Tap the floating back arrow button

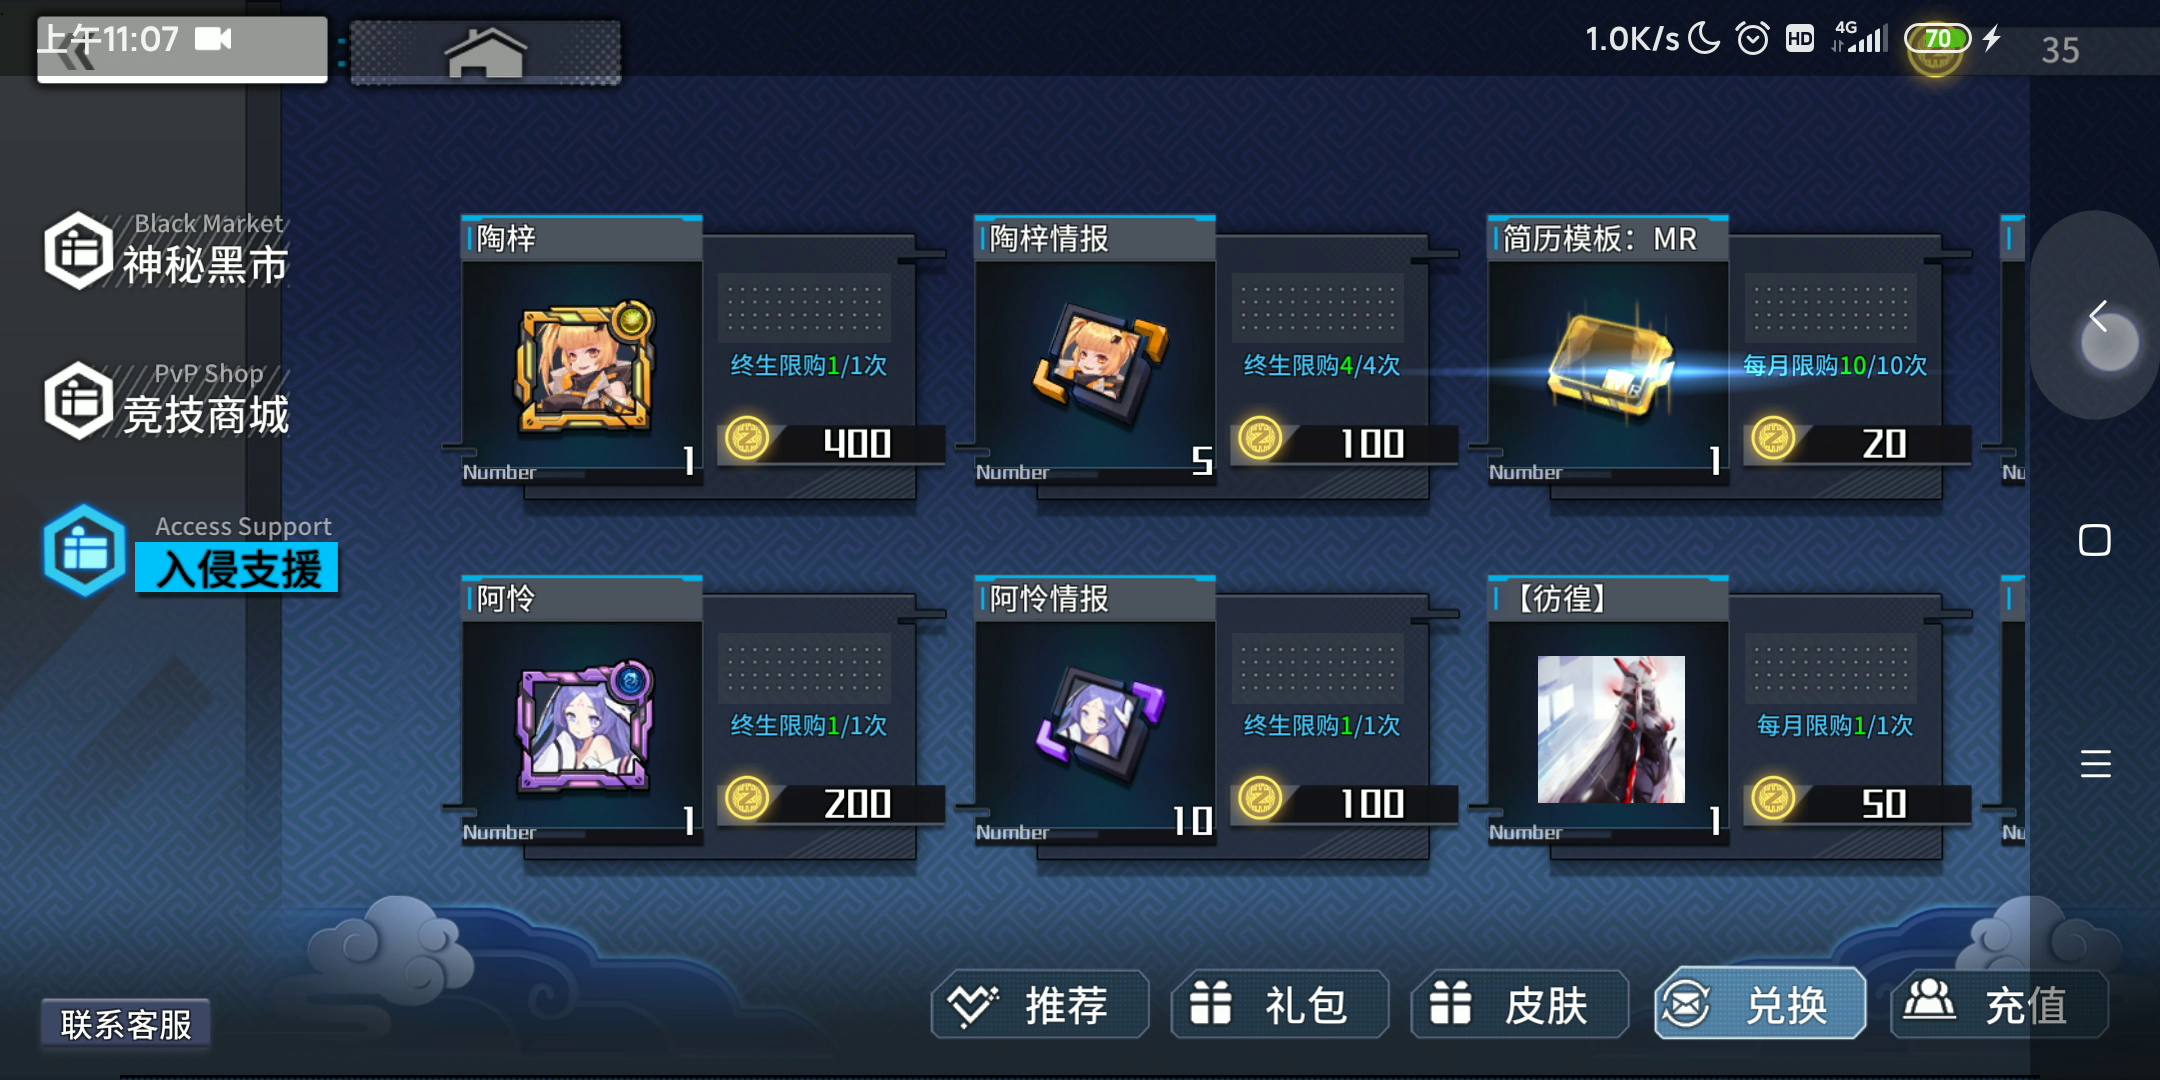2099,317
